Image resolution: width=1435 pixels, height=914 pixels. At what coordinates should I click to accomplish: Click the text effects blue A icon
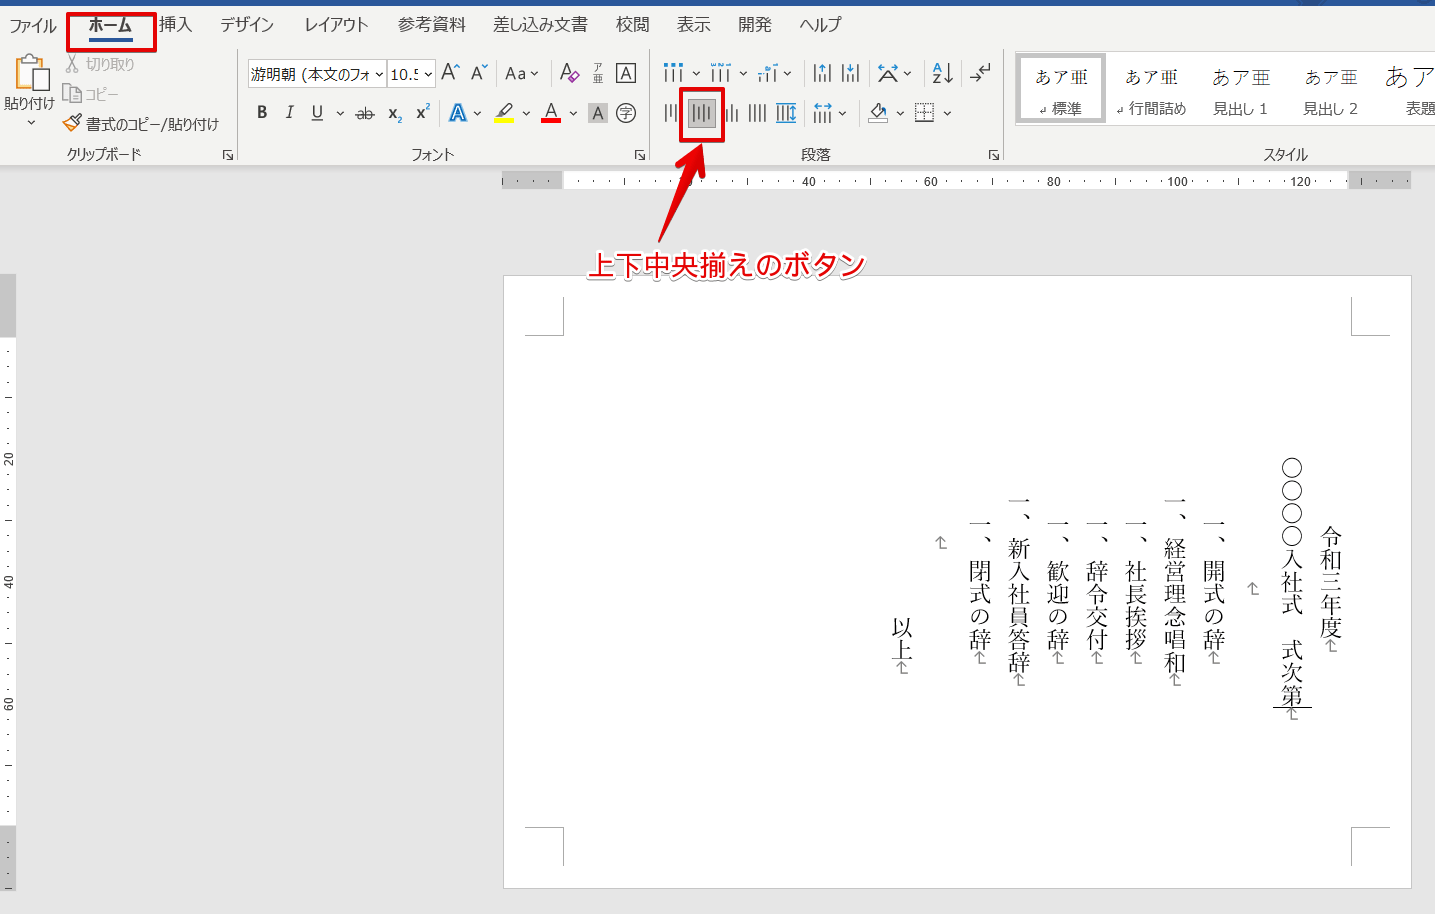[457, 113]
